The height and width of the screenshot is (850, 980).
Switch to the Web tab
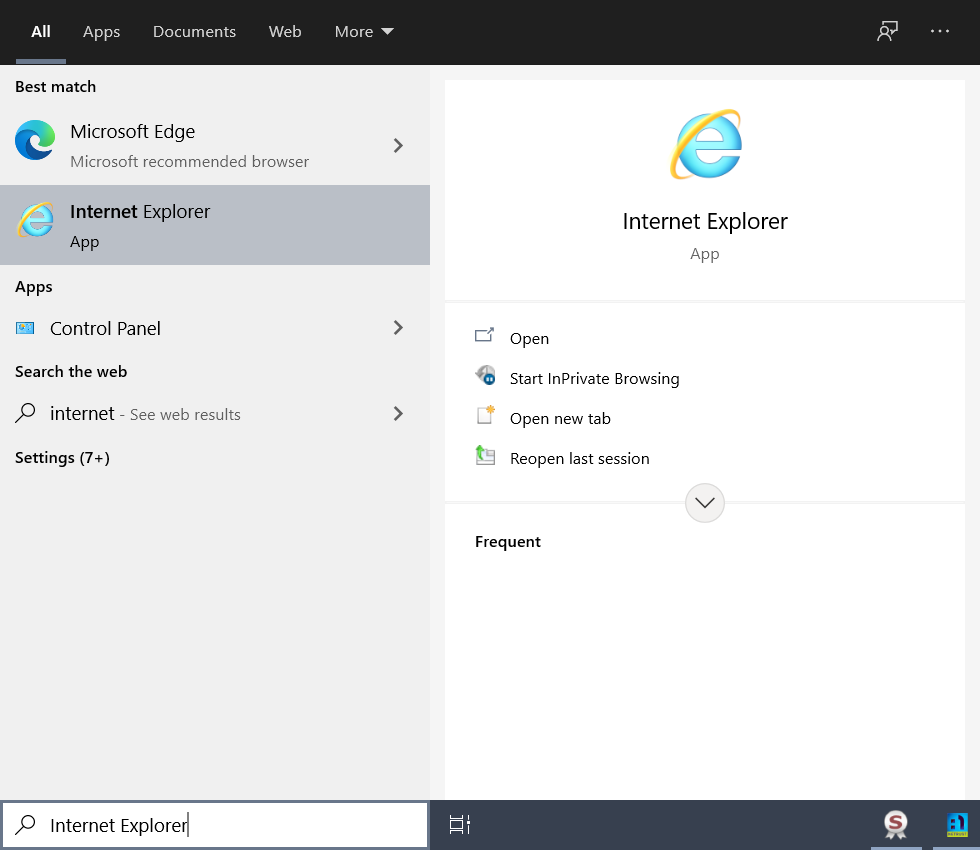(285, 31)
